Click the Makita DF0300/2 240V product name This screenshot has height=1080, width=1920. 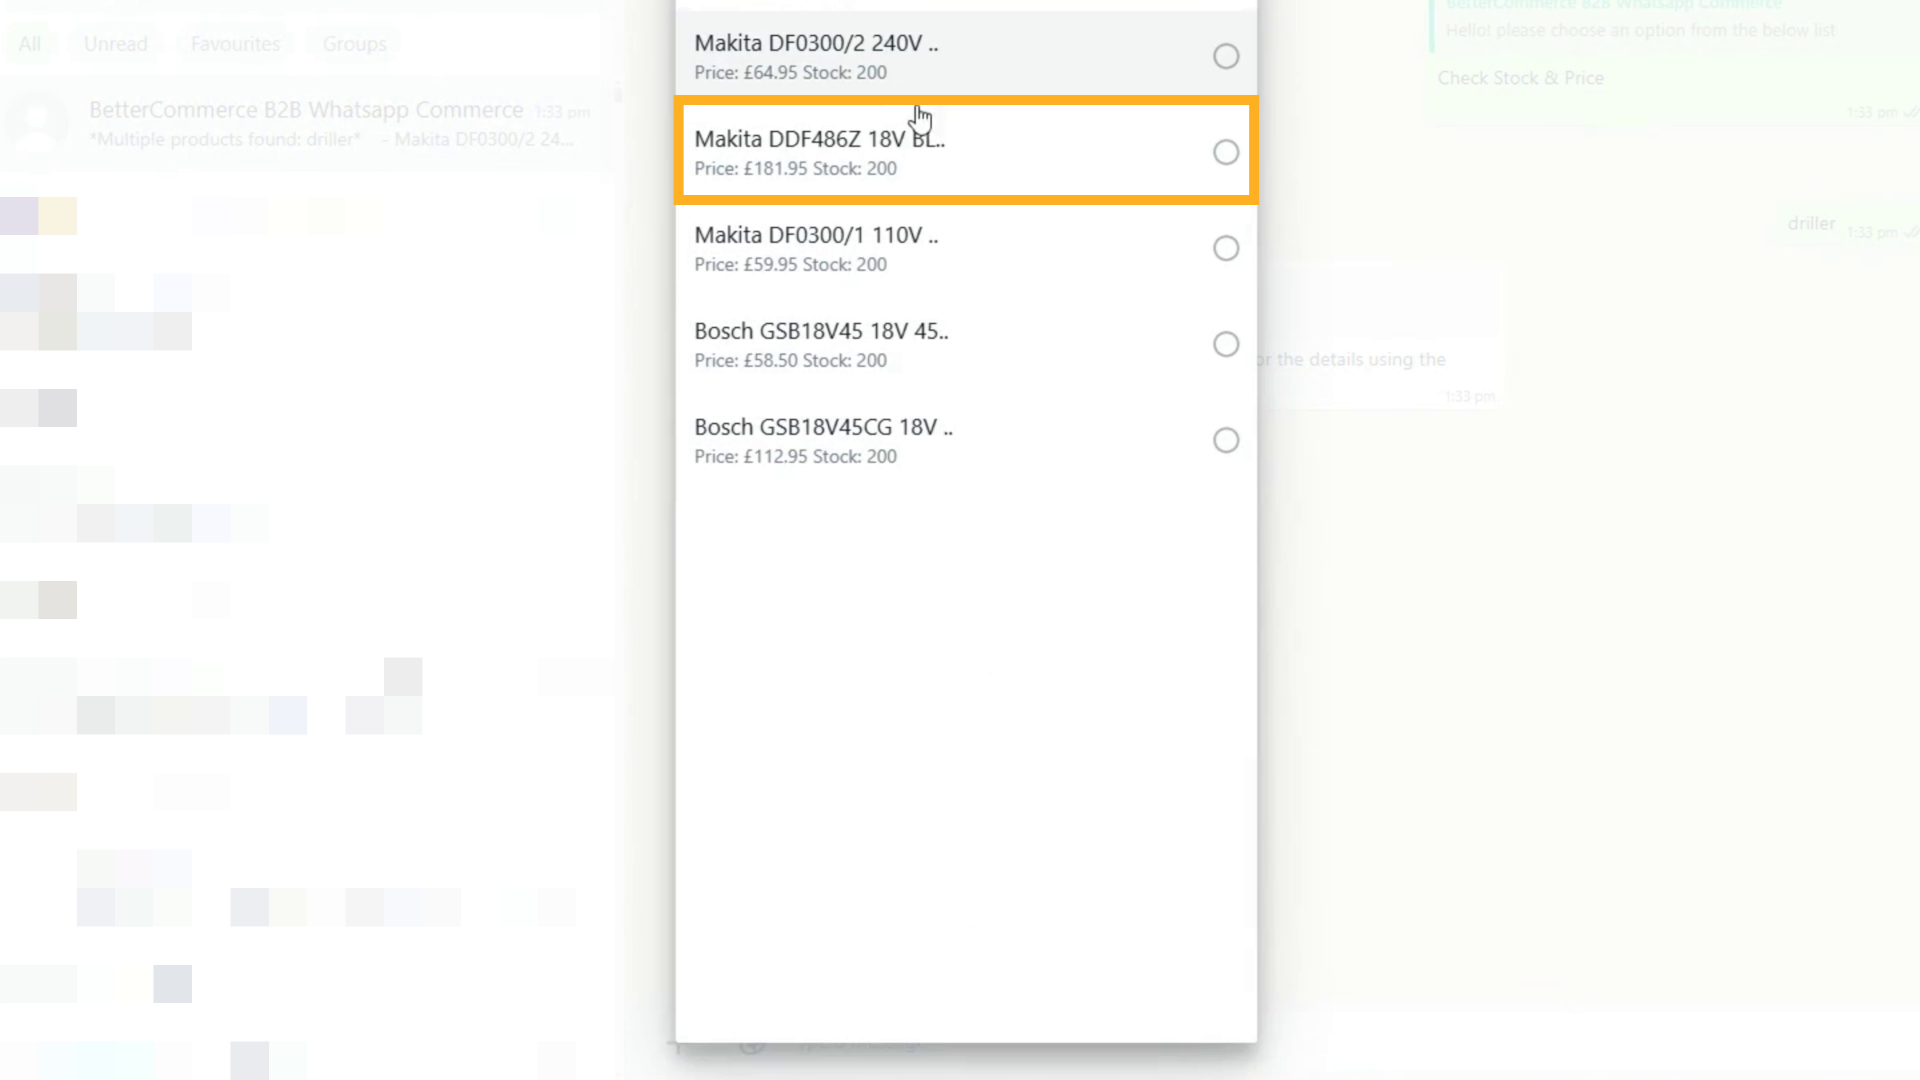coord(816,43)
